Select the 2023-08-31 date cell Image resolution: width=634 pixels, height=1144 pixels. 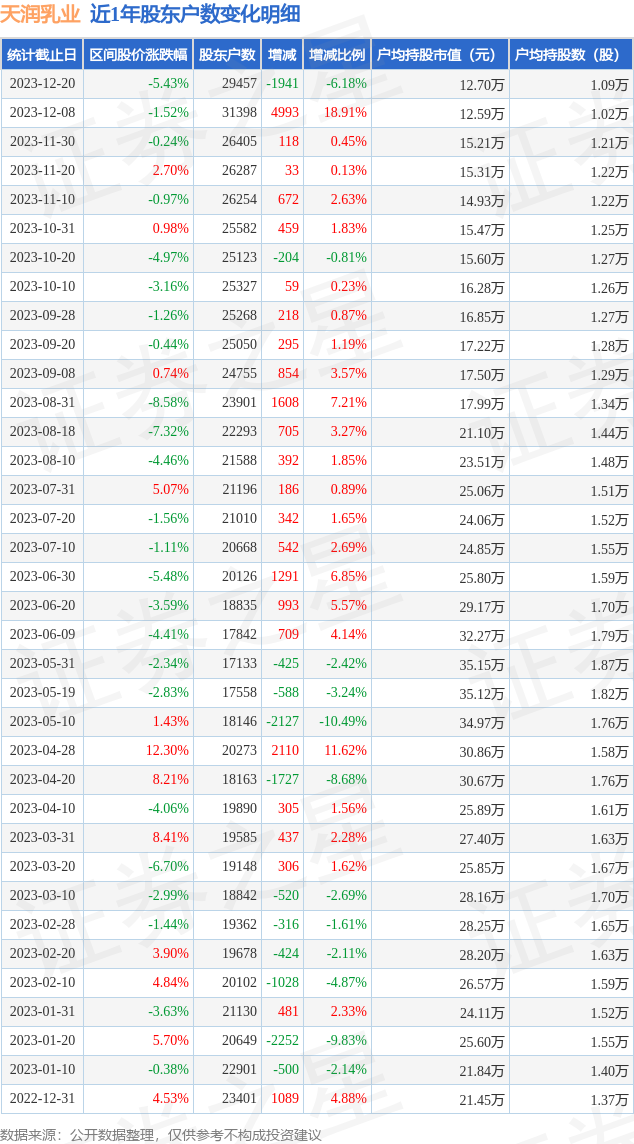coord(42,403)
